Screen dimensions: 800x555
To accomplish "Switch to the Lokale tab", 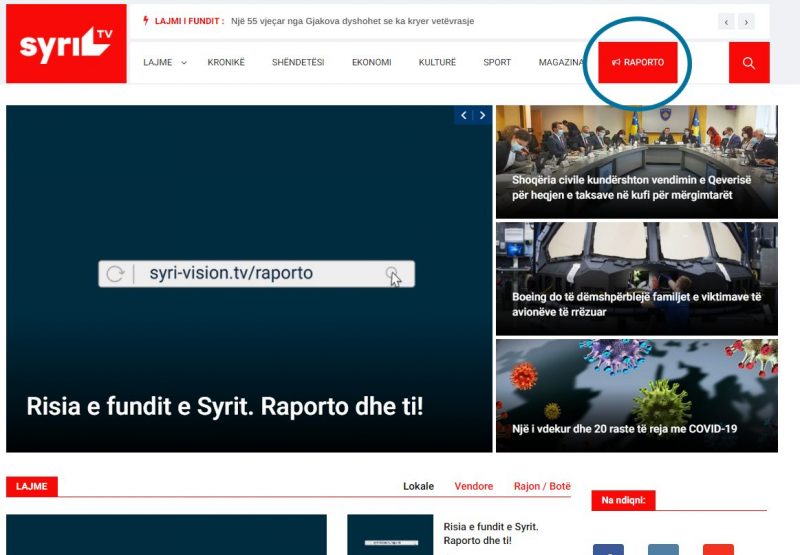I will pos(418,486).
